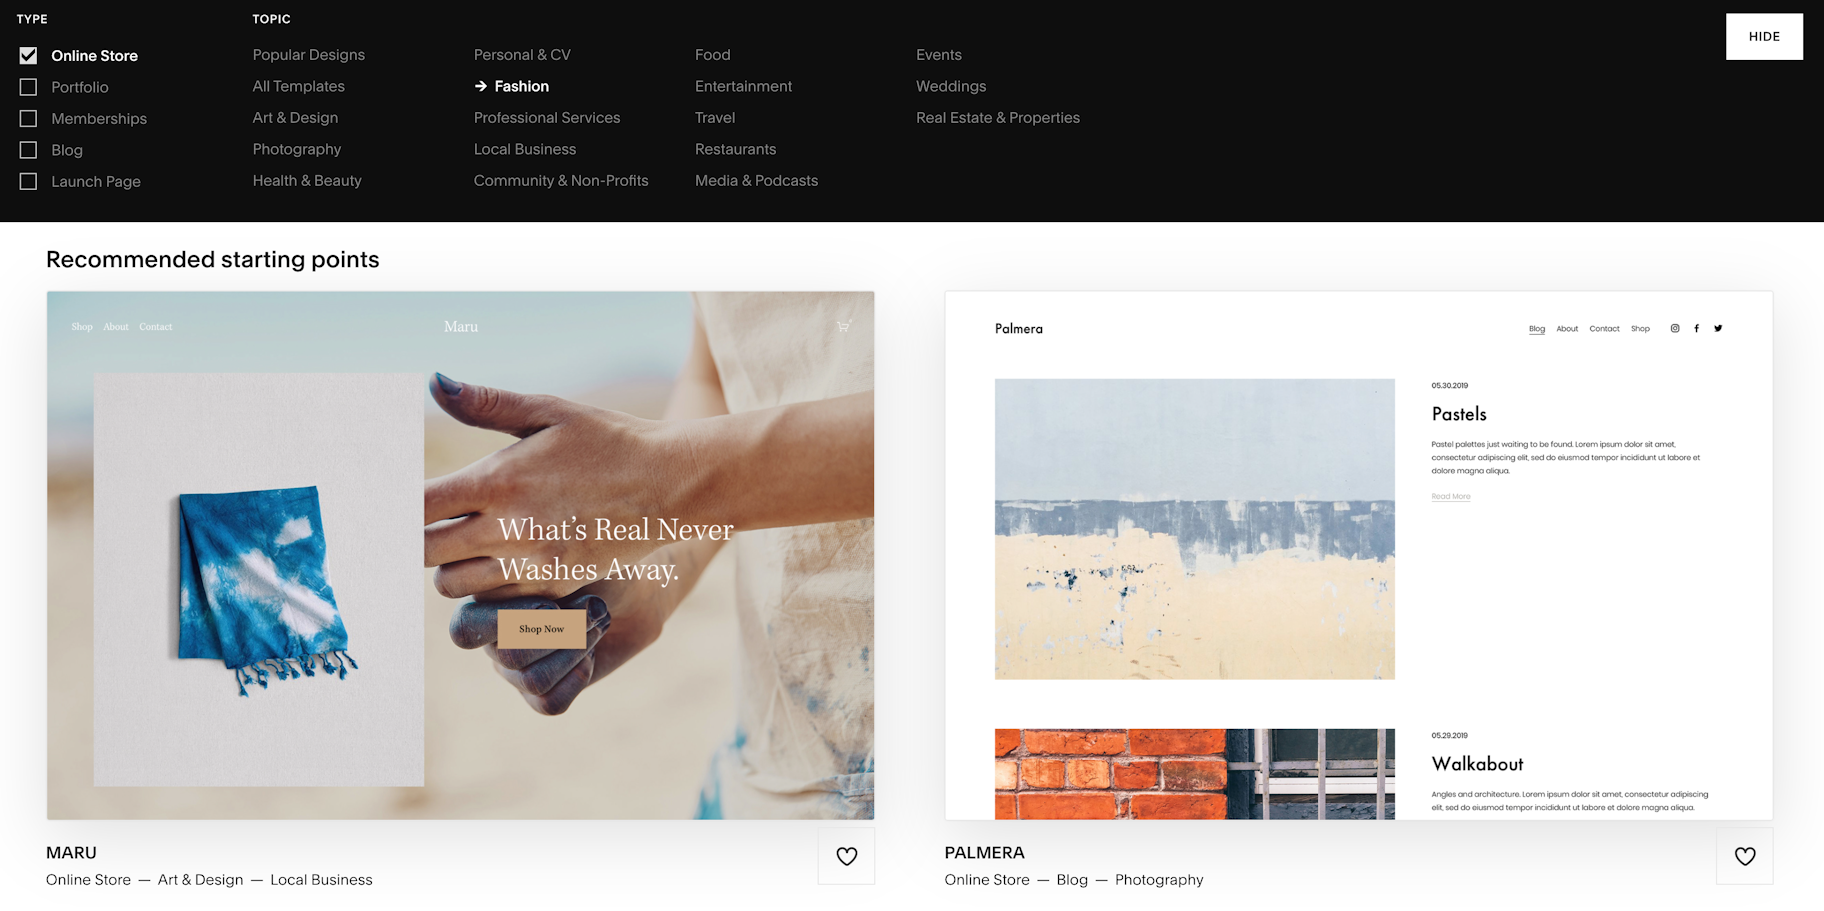Check the Portfolio checkbox
1824x911 pixels.
28,87
